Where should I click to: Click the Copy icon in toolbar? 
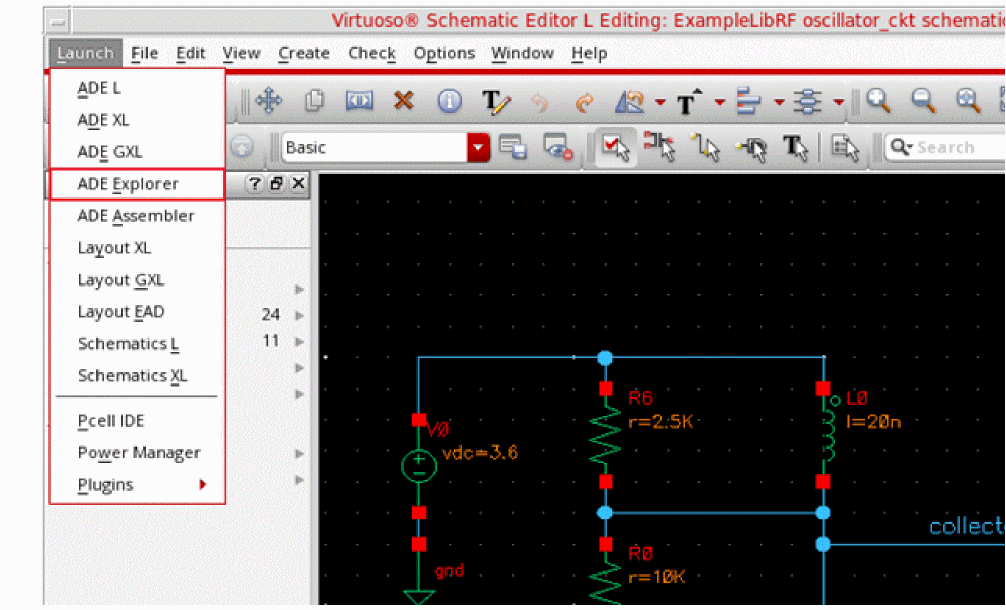point(315,100)
